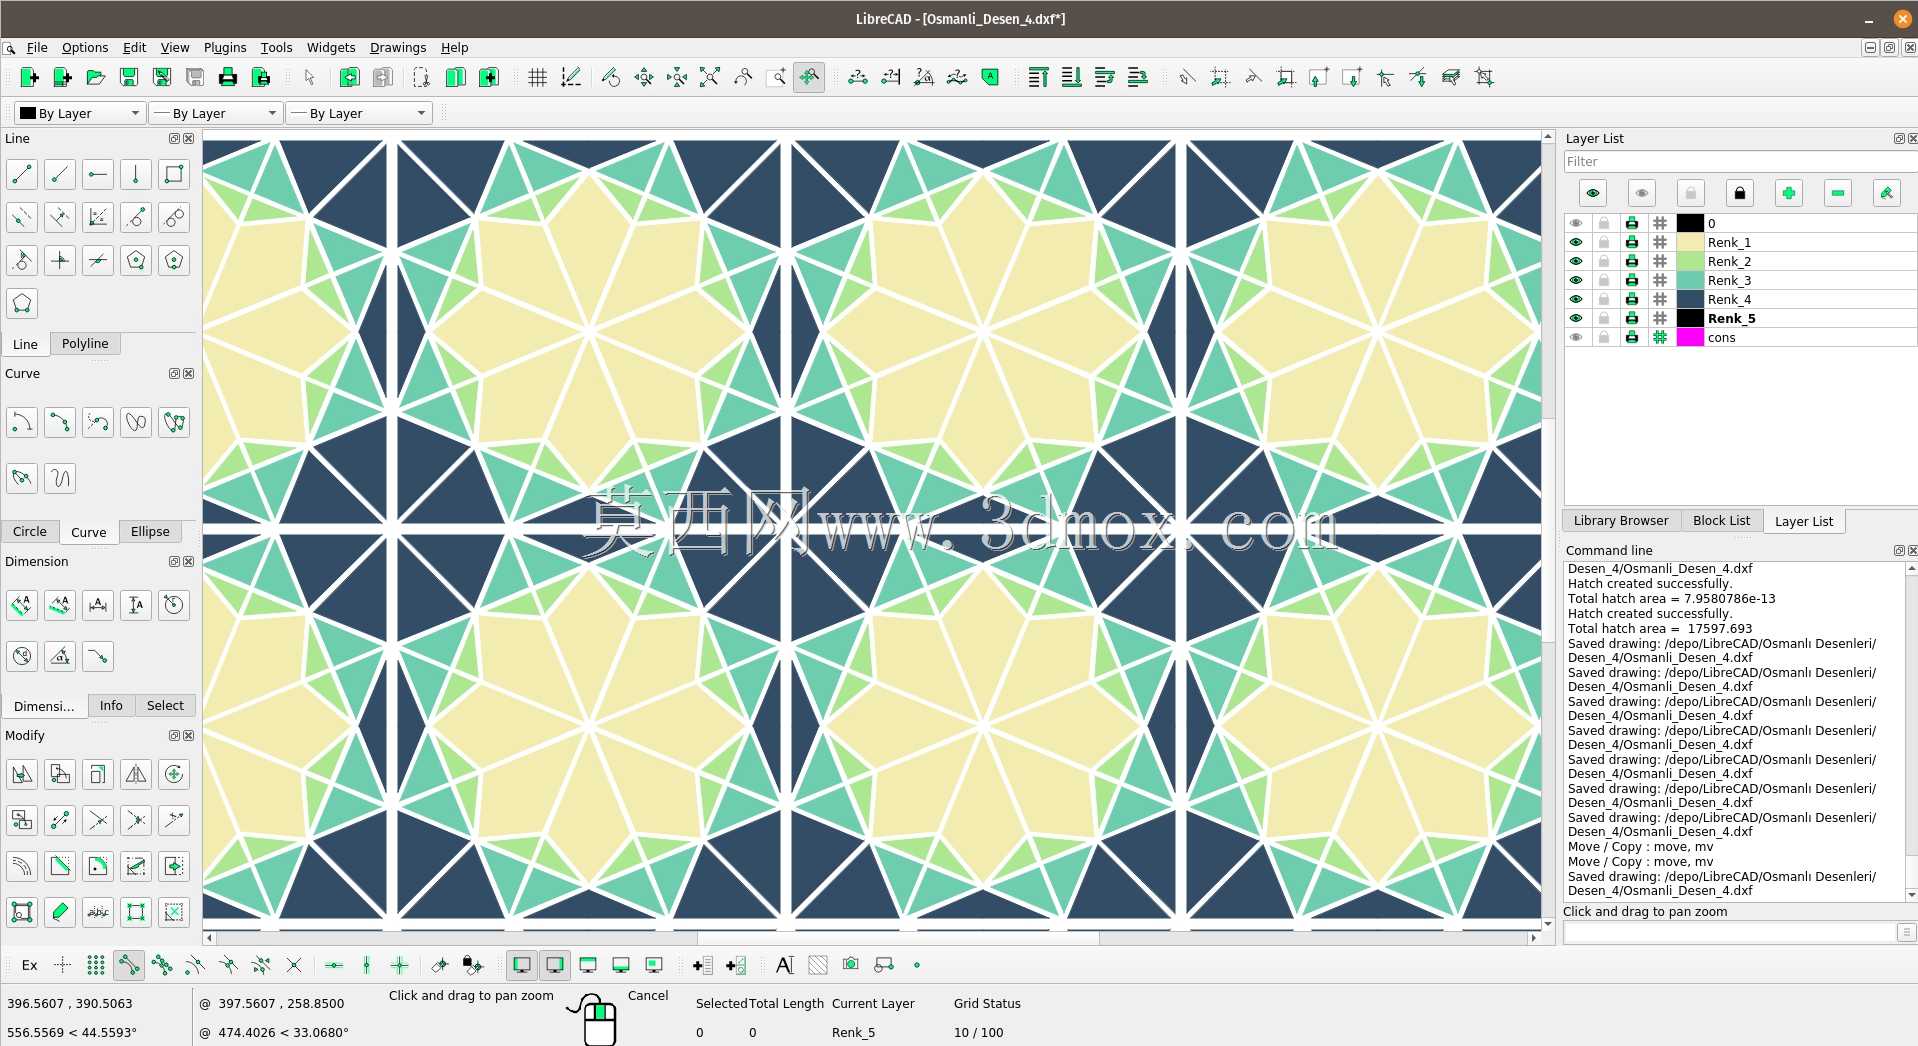Screen dimensions: 1918x1046
Task: Switch to the Ellipse tab
Action: tap(150, 531)
